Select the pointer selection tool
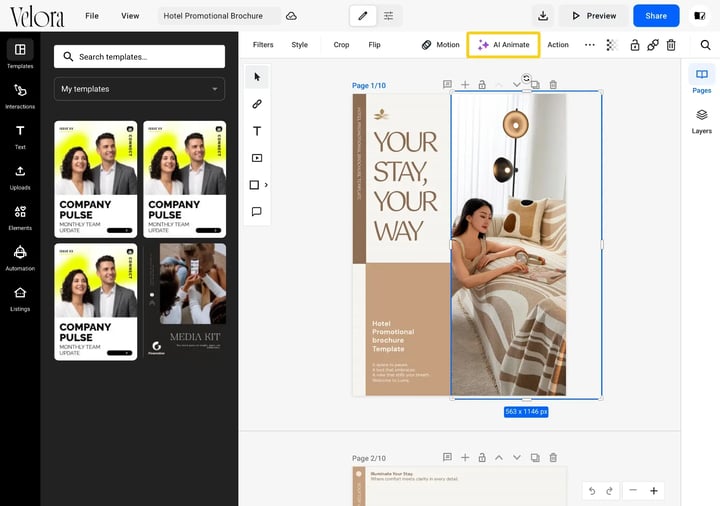This screenshot has height=506, width=720. point(257,77)
